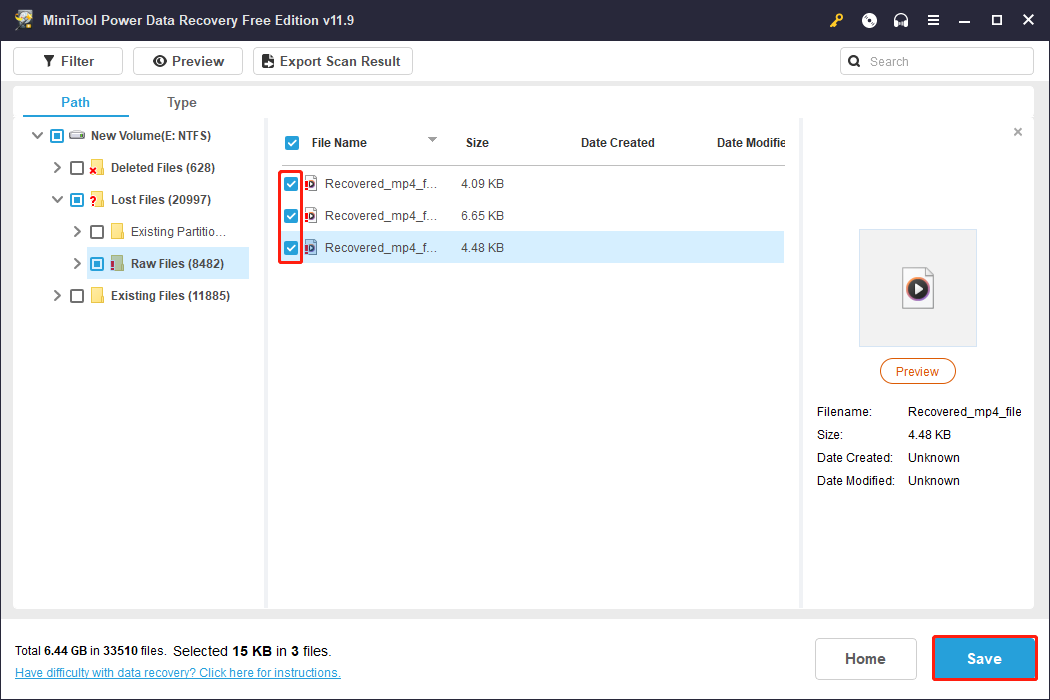Click the 4.48 KB size value in preview
This screenshot has width=1050, height=700.
click(929, 435)
